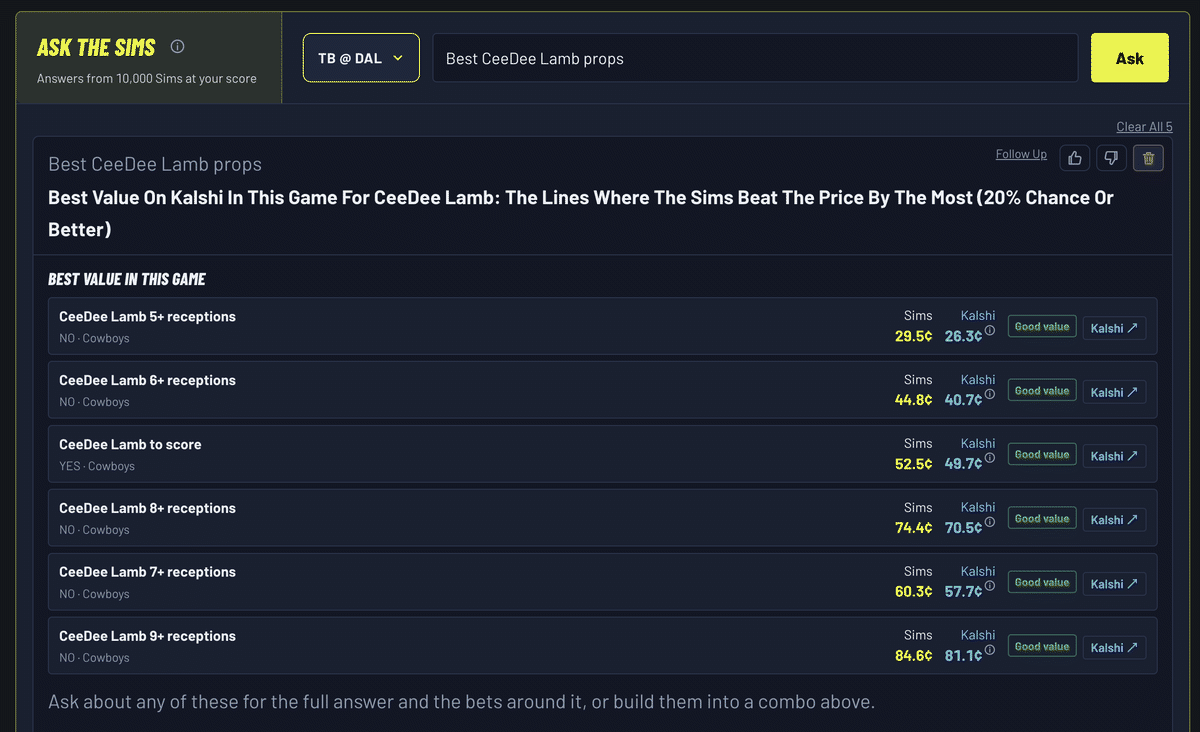Image resolution: width=1200 pixels, height=732 pixels.
Task: Click the yellow Ask button
Action: point(1130,58)
